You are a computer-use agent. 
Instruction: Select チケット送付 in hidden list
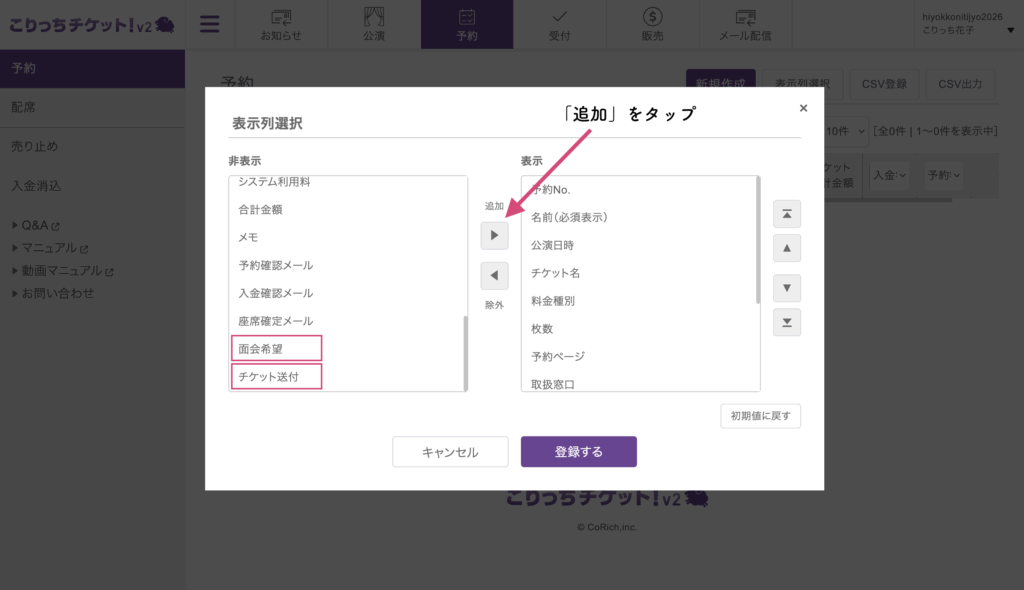click(276, 376)
